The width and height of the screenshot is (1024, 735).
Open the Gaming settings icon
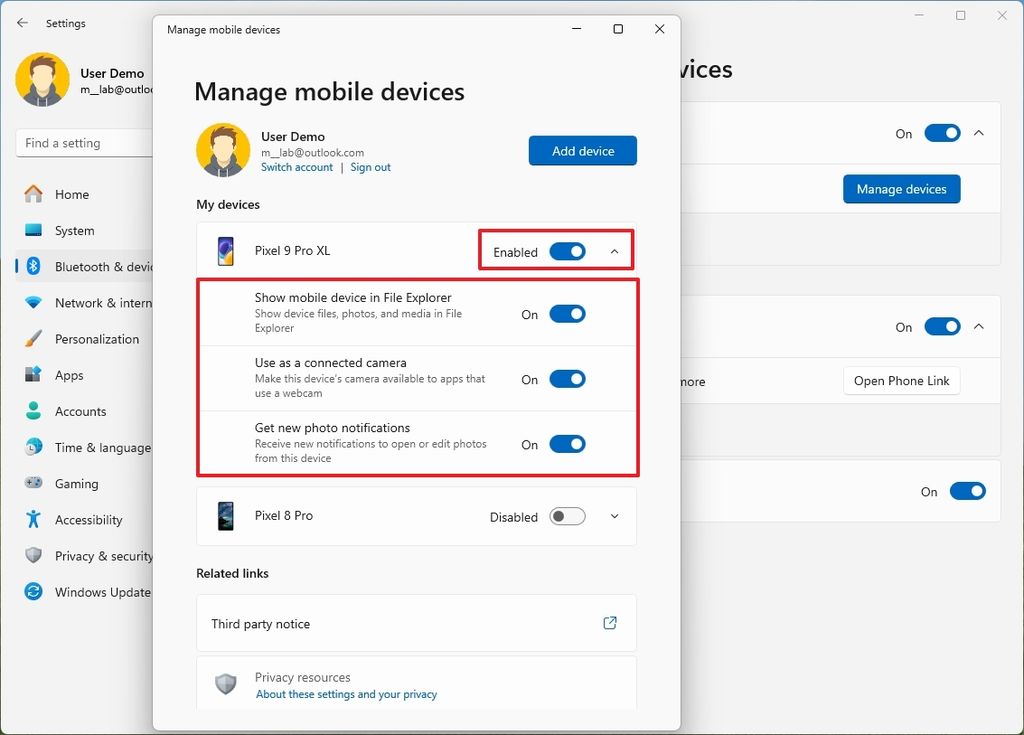[x=33, y=483]
